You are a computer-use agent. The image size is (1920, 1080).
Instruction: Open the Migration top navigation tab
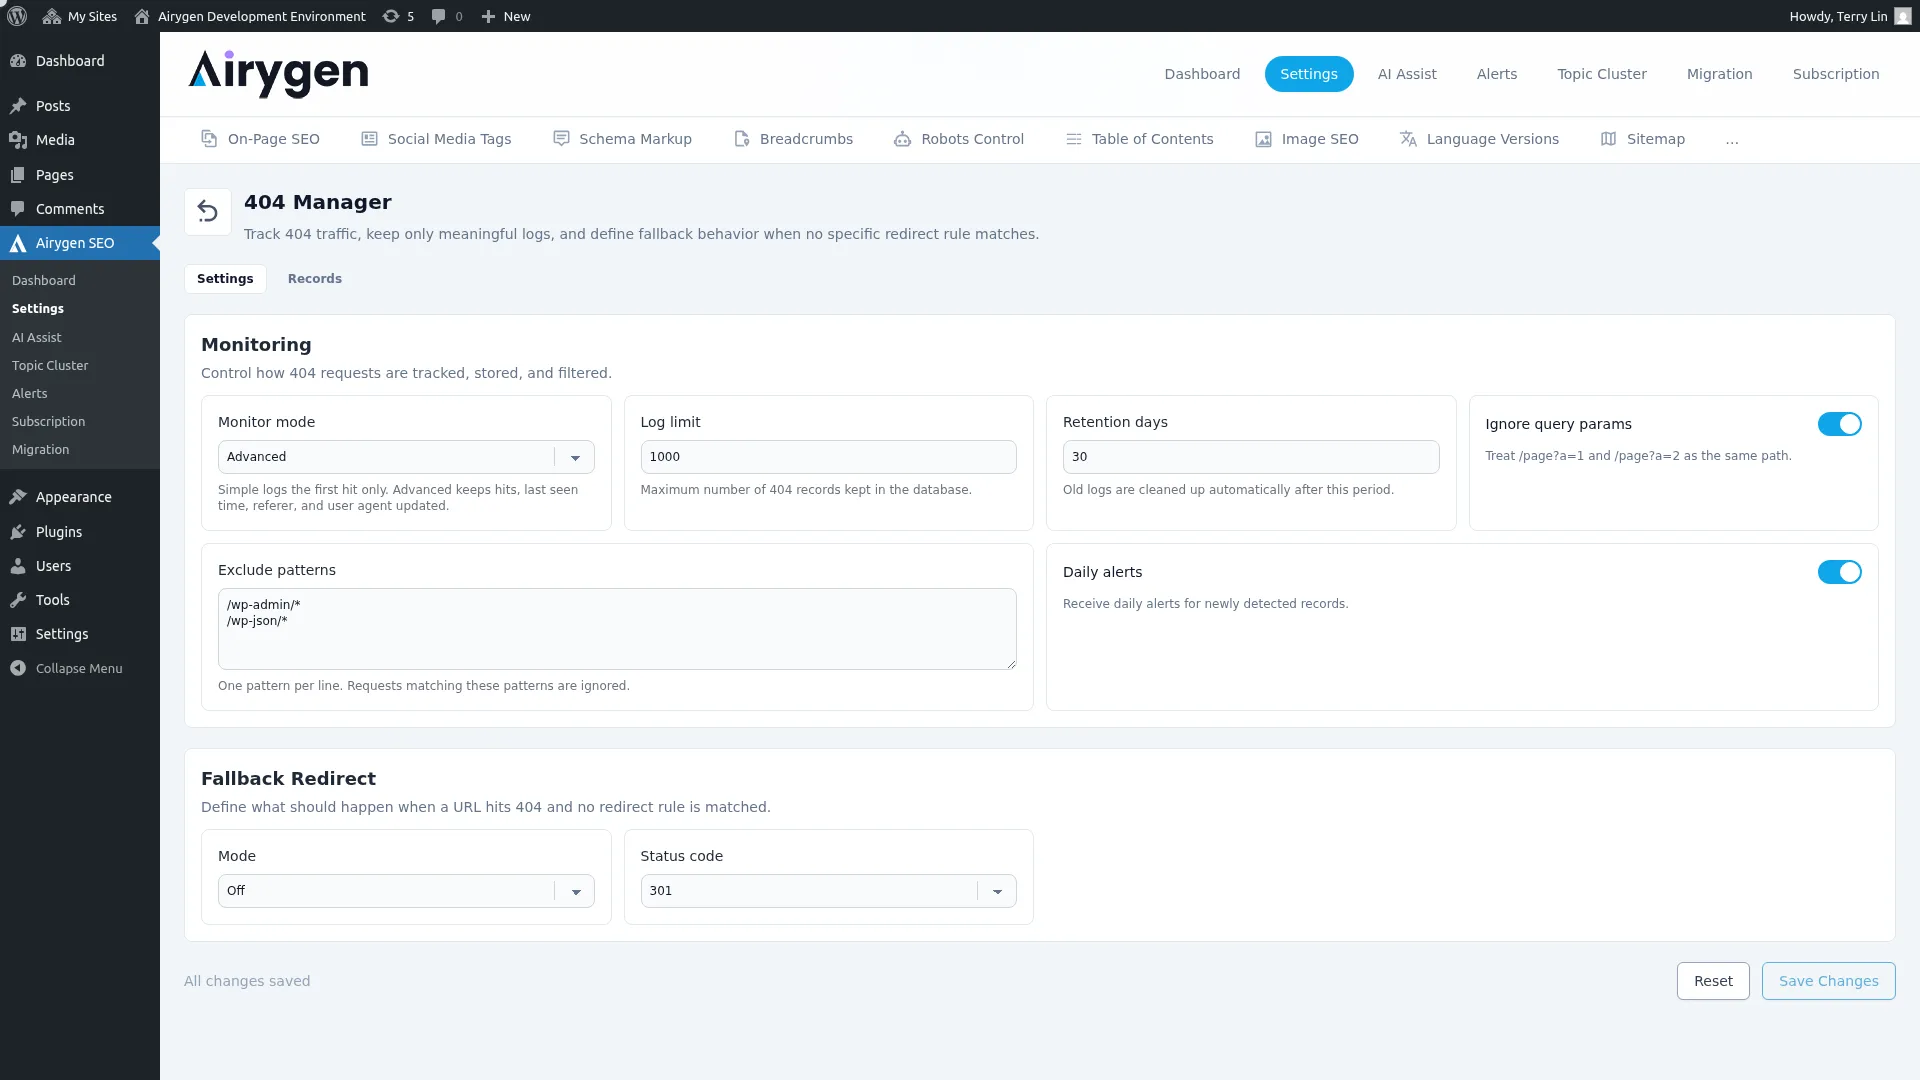point(1719,74)
